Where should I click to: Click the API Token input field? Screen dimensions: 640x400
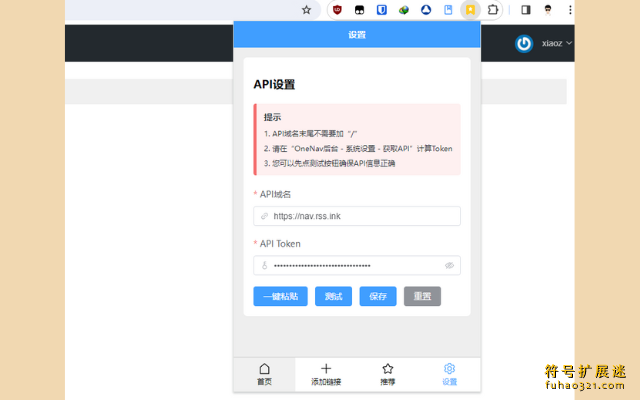[x=357, y=266]
